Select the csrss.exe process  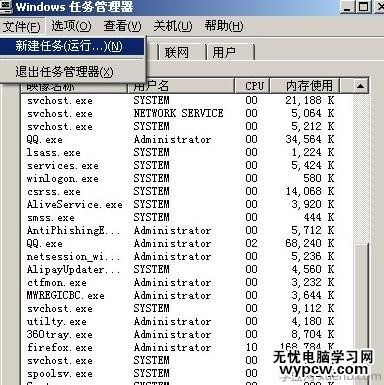tap(187, 191)
